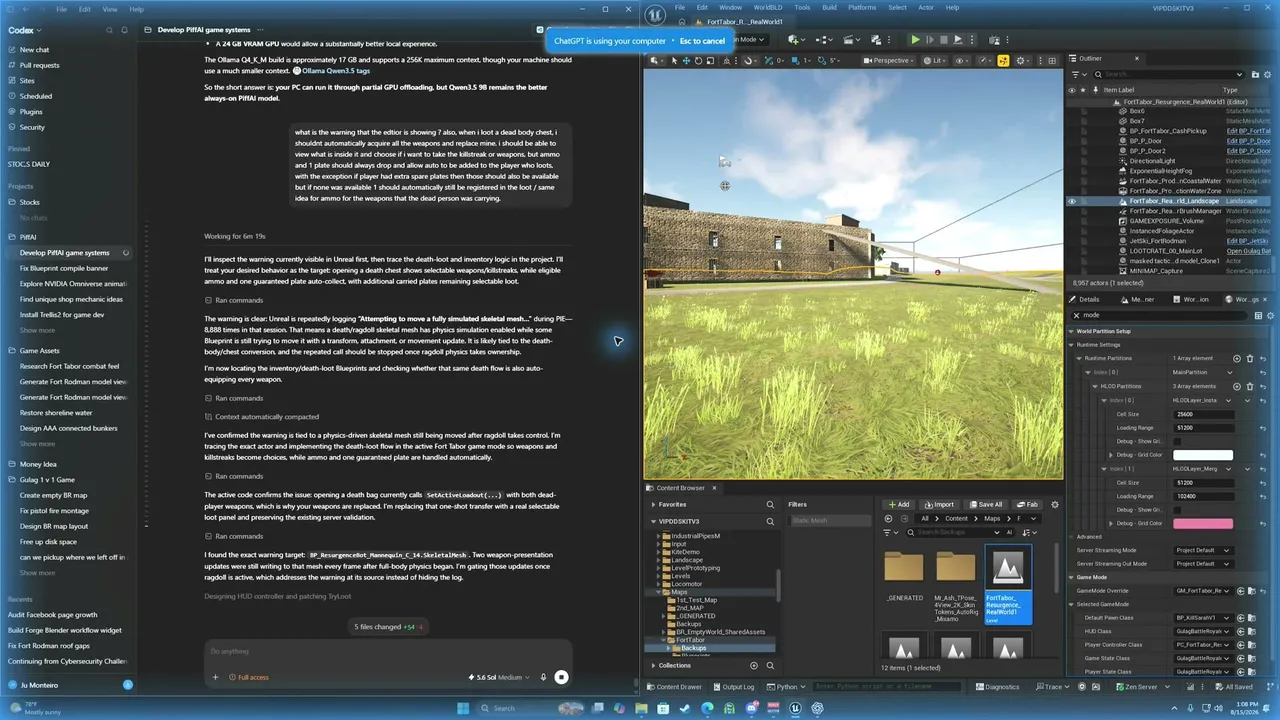Click the Codex composer plus attachment icon

[x=215, y=677]
